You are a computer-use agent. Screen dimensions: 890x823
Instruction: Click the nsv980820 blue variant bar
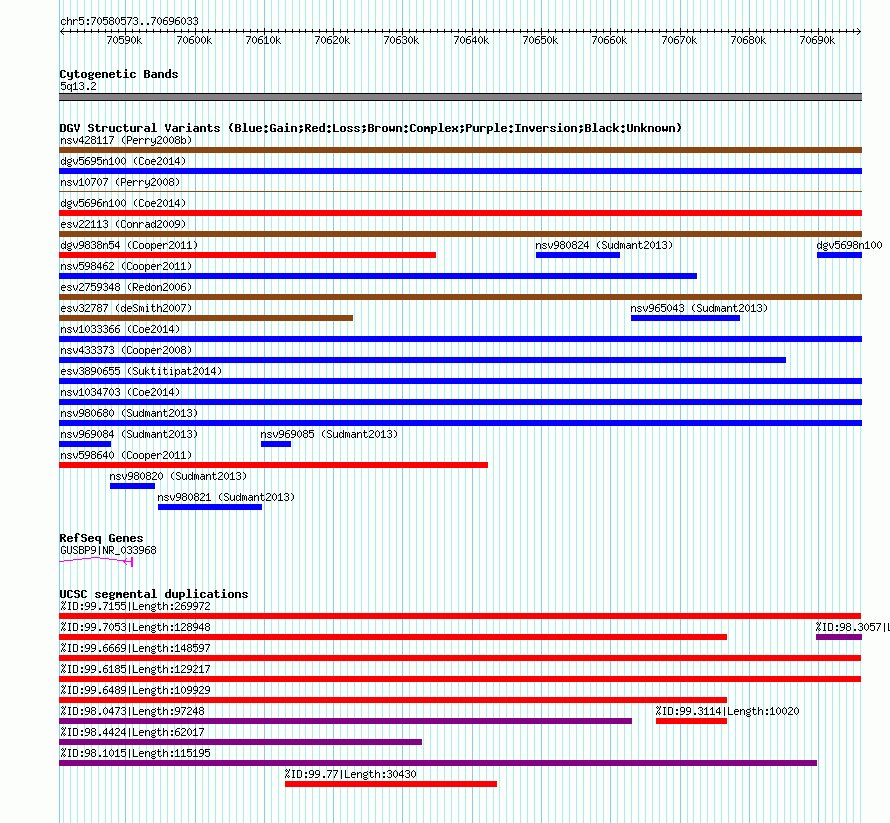[132, 486]
